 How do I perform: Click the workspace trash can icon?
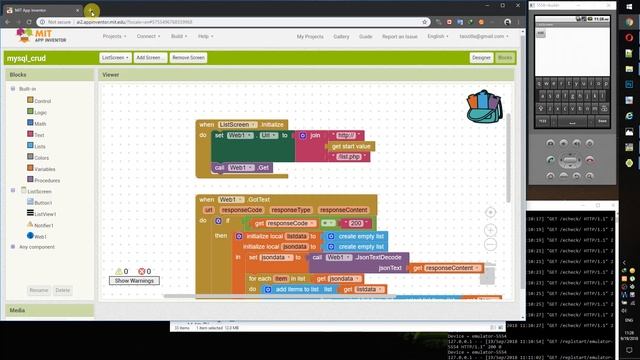487,274
